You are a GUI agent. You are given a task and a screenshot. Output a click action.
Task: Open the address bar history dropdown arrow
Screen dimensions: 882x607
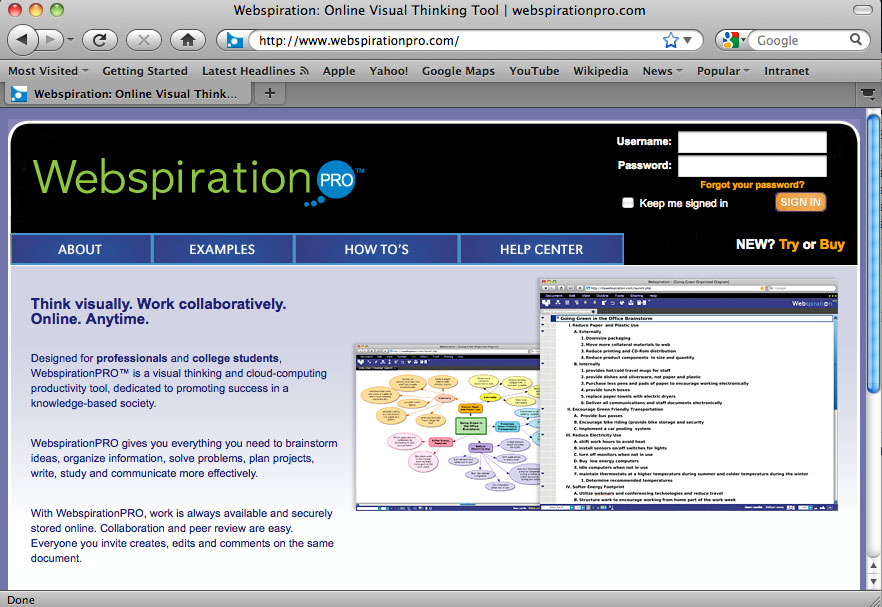click(687, 41)
